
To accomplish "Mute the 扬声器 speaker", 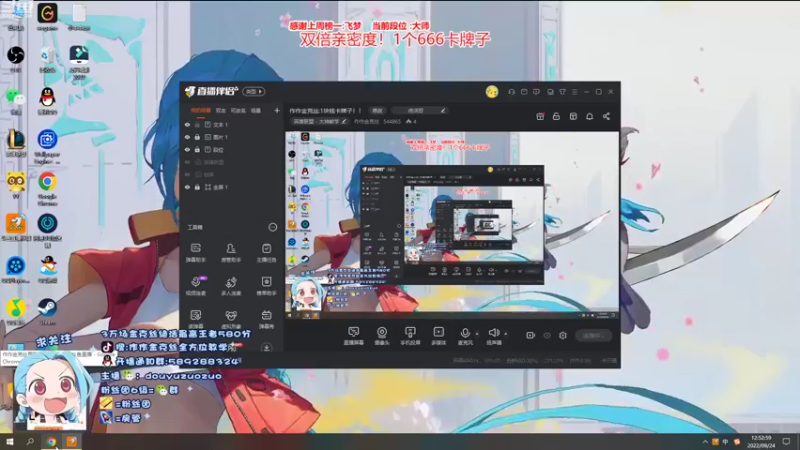I will 493,336.
